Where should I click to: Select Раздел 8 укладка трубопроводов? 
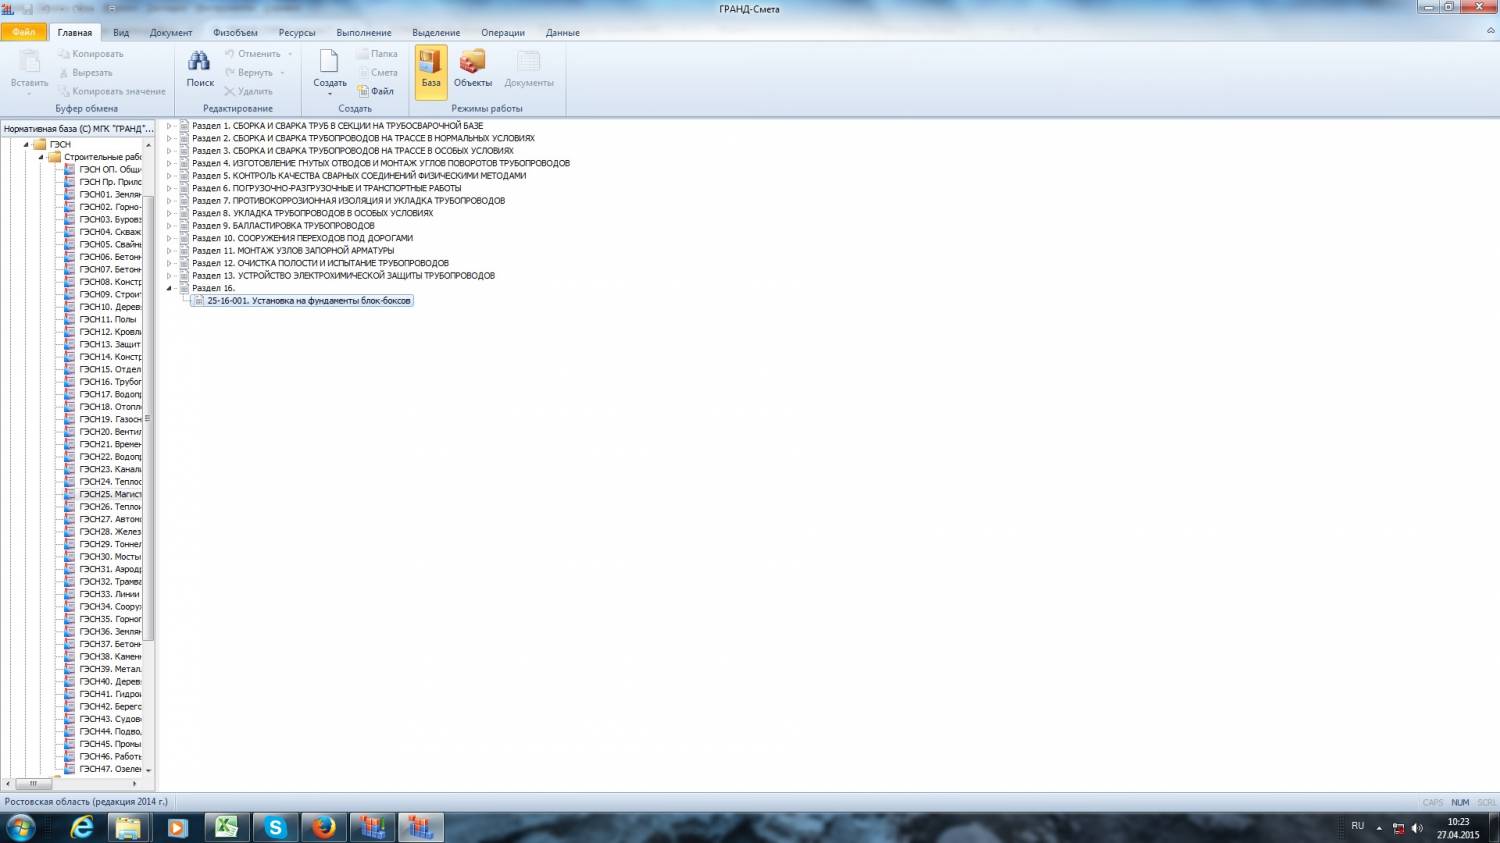tap(313, 213)
